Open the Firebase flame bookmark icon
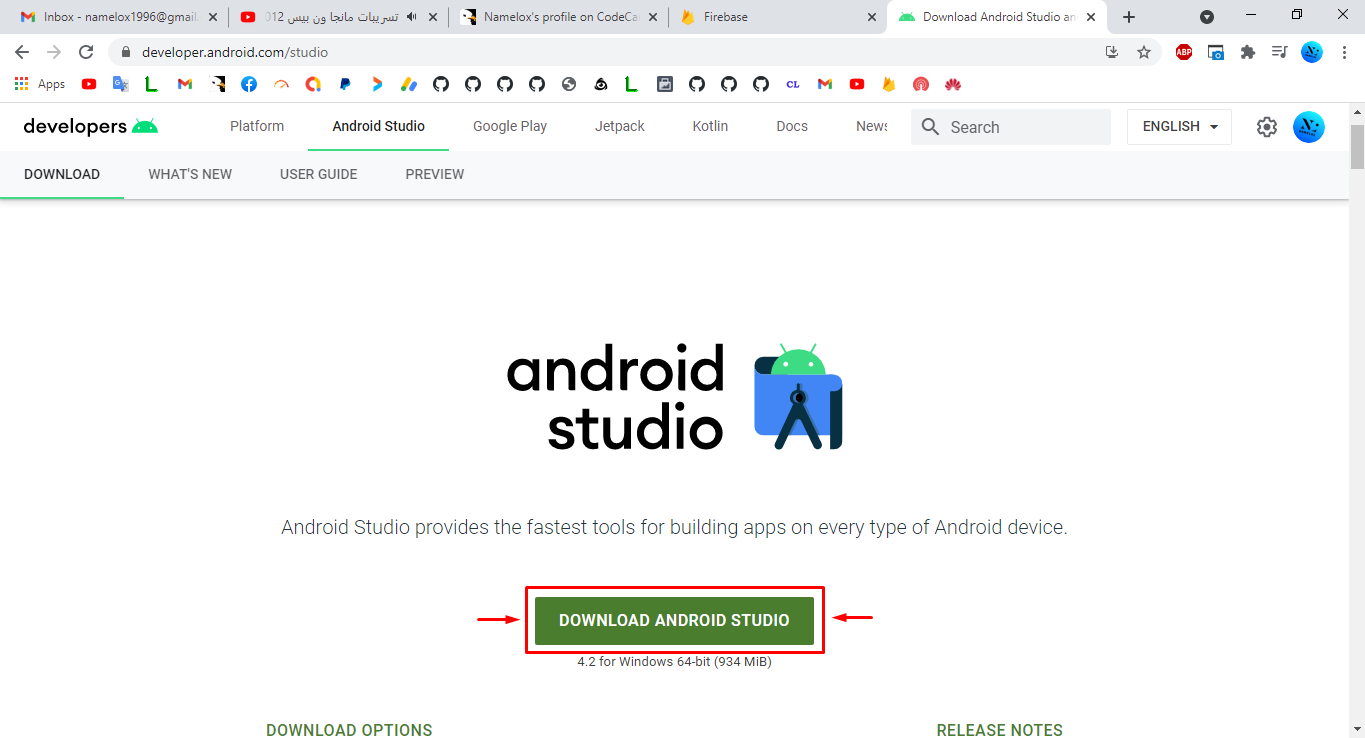The width and height of the screenshot is (1365, 738). (889, 84)
